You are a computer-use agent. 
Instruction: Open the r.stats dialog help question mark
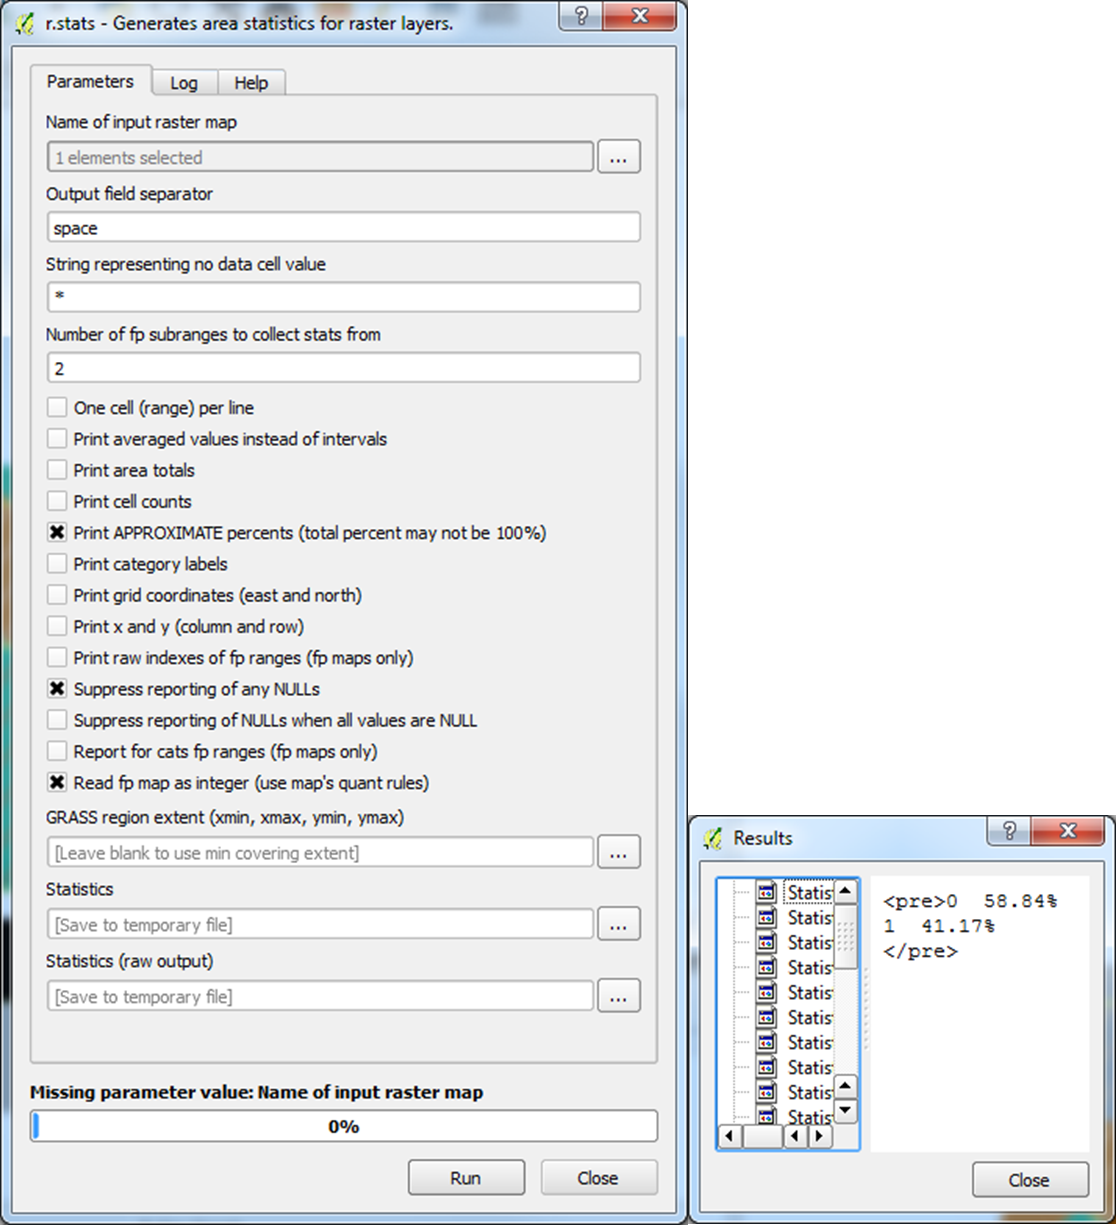(x=580, y=16)
